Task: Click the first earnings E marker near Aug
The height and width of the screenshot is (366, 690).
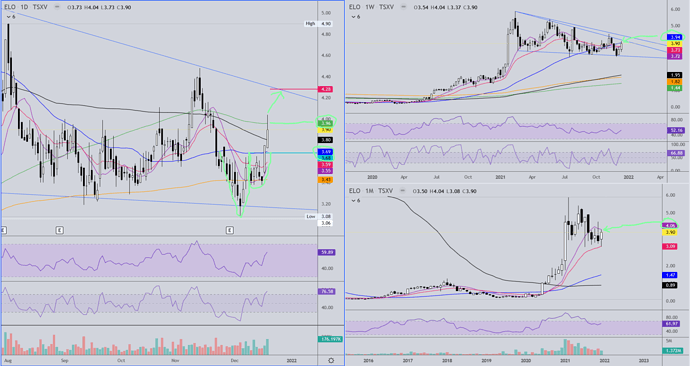Action: click(x=3, y=230)
